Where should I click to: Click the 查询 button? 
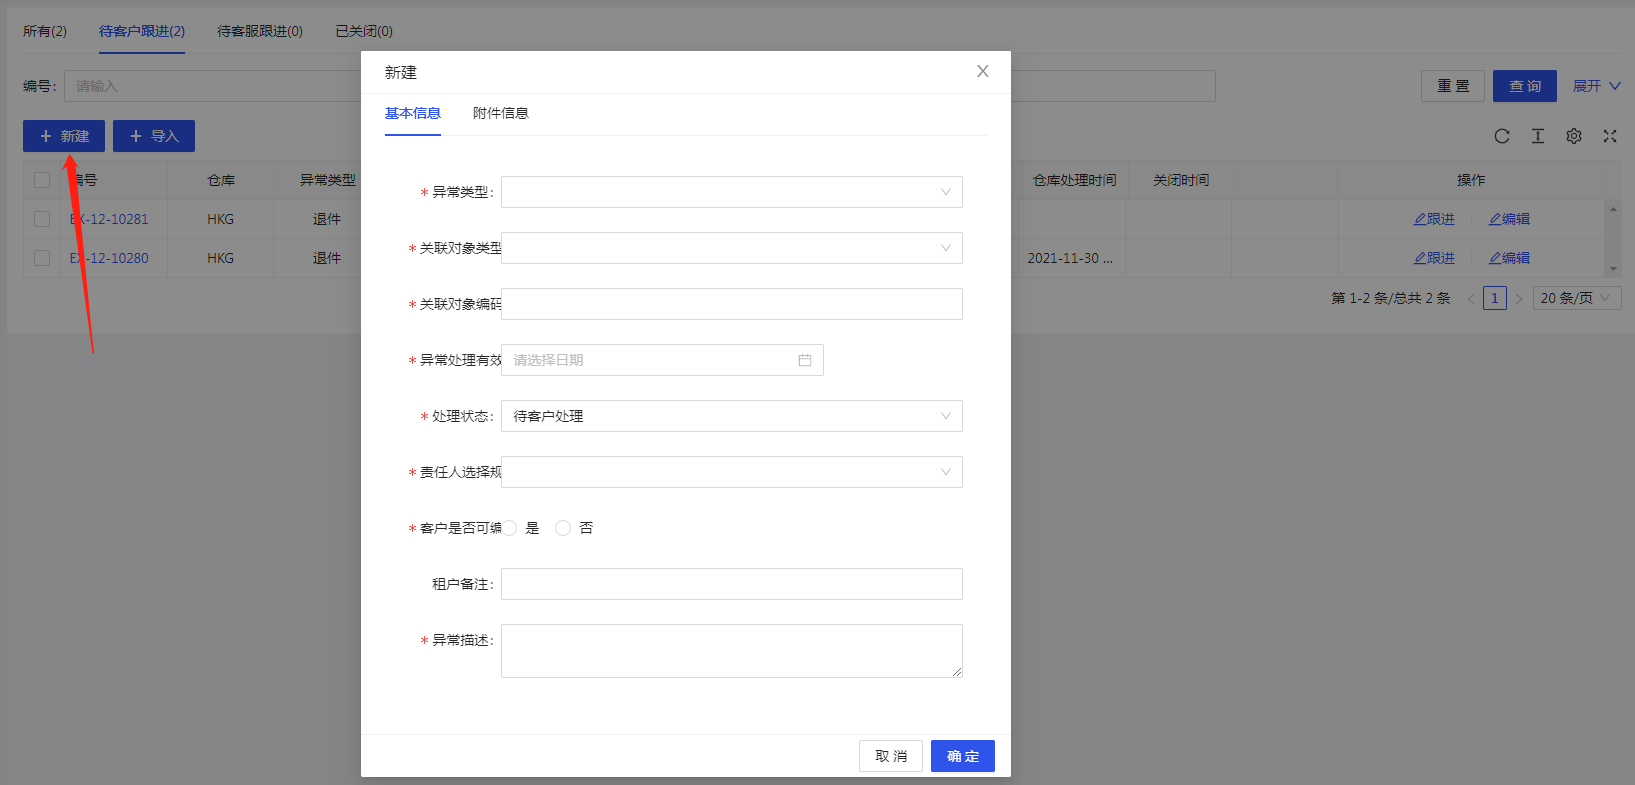point(1525,86)
